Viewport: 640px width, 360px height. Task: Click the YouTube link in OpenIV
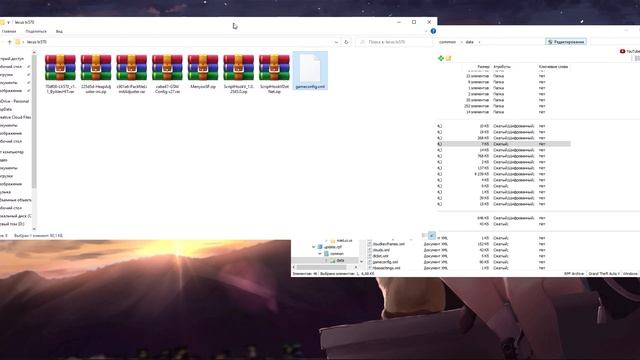pyautogui.click(x=630, y=51)
